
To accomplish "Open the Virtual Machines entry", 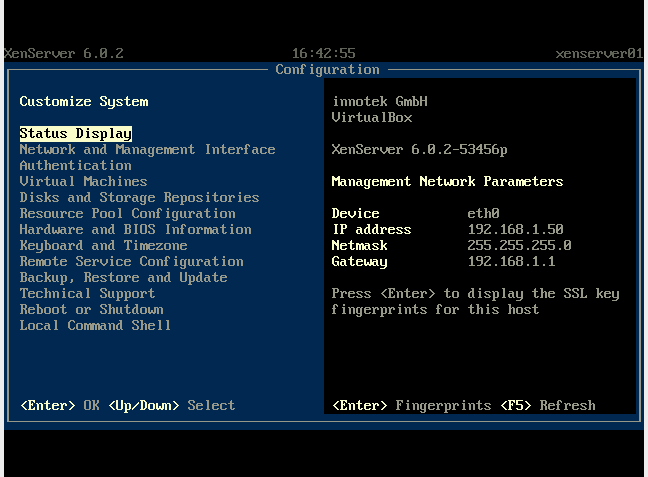I will [x=83, y=181].
